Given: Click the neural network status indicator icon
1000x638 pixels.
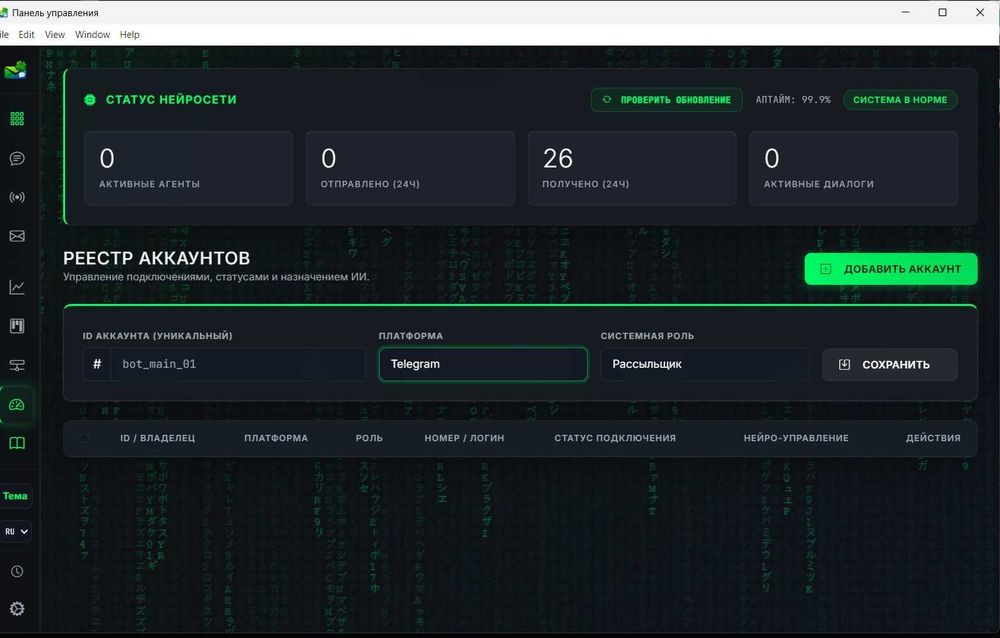Looking at the screenshot, I should click(90, 100).
